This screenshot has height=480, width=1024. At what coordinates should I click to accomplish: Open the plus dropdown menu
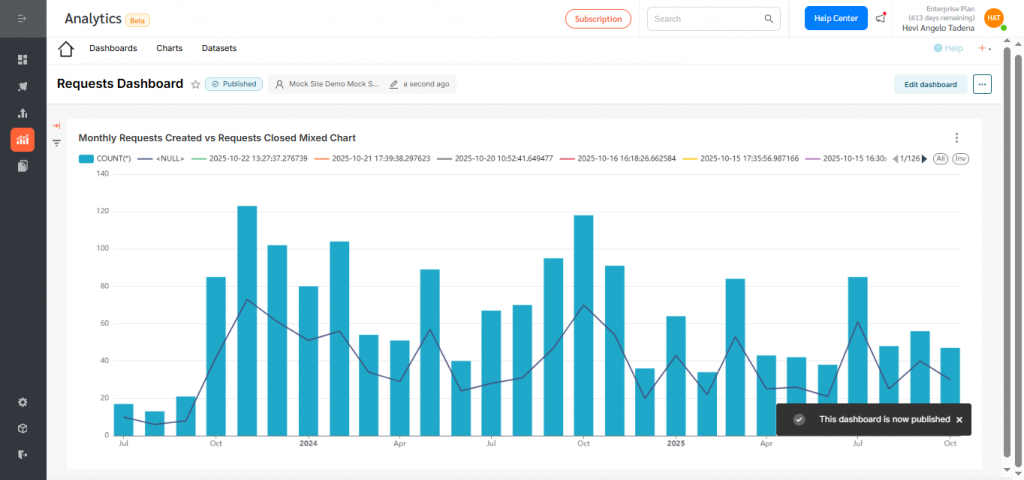[x=984, y=48]
